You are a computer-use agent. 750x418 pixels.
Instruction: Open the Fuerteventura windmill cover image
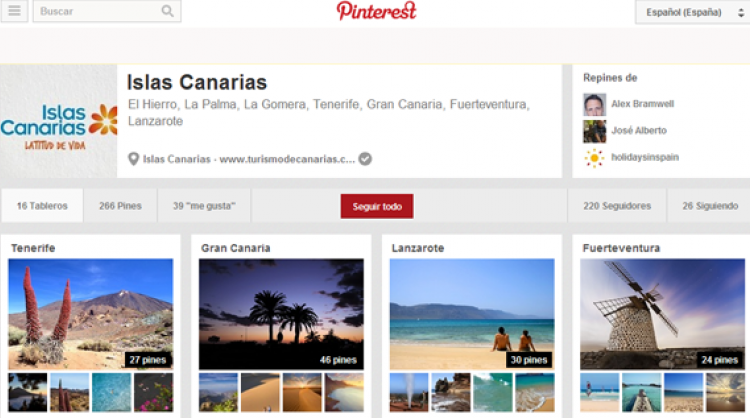pos(662,314)
